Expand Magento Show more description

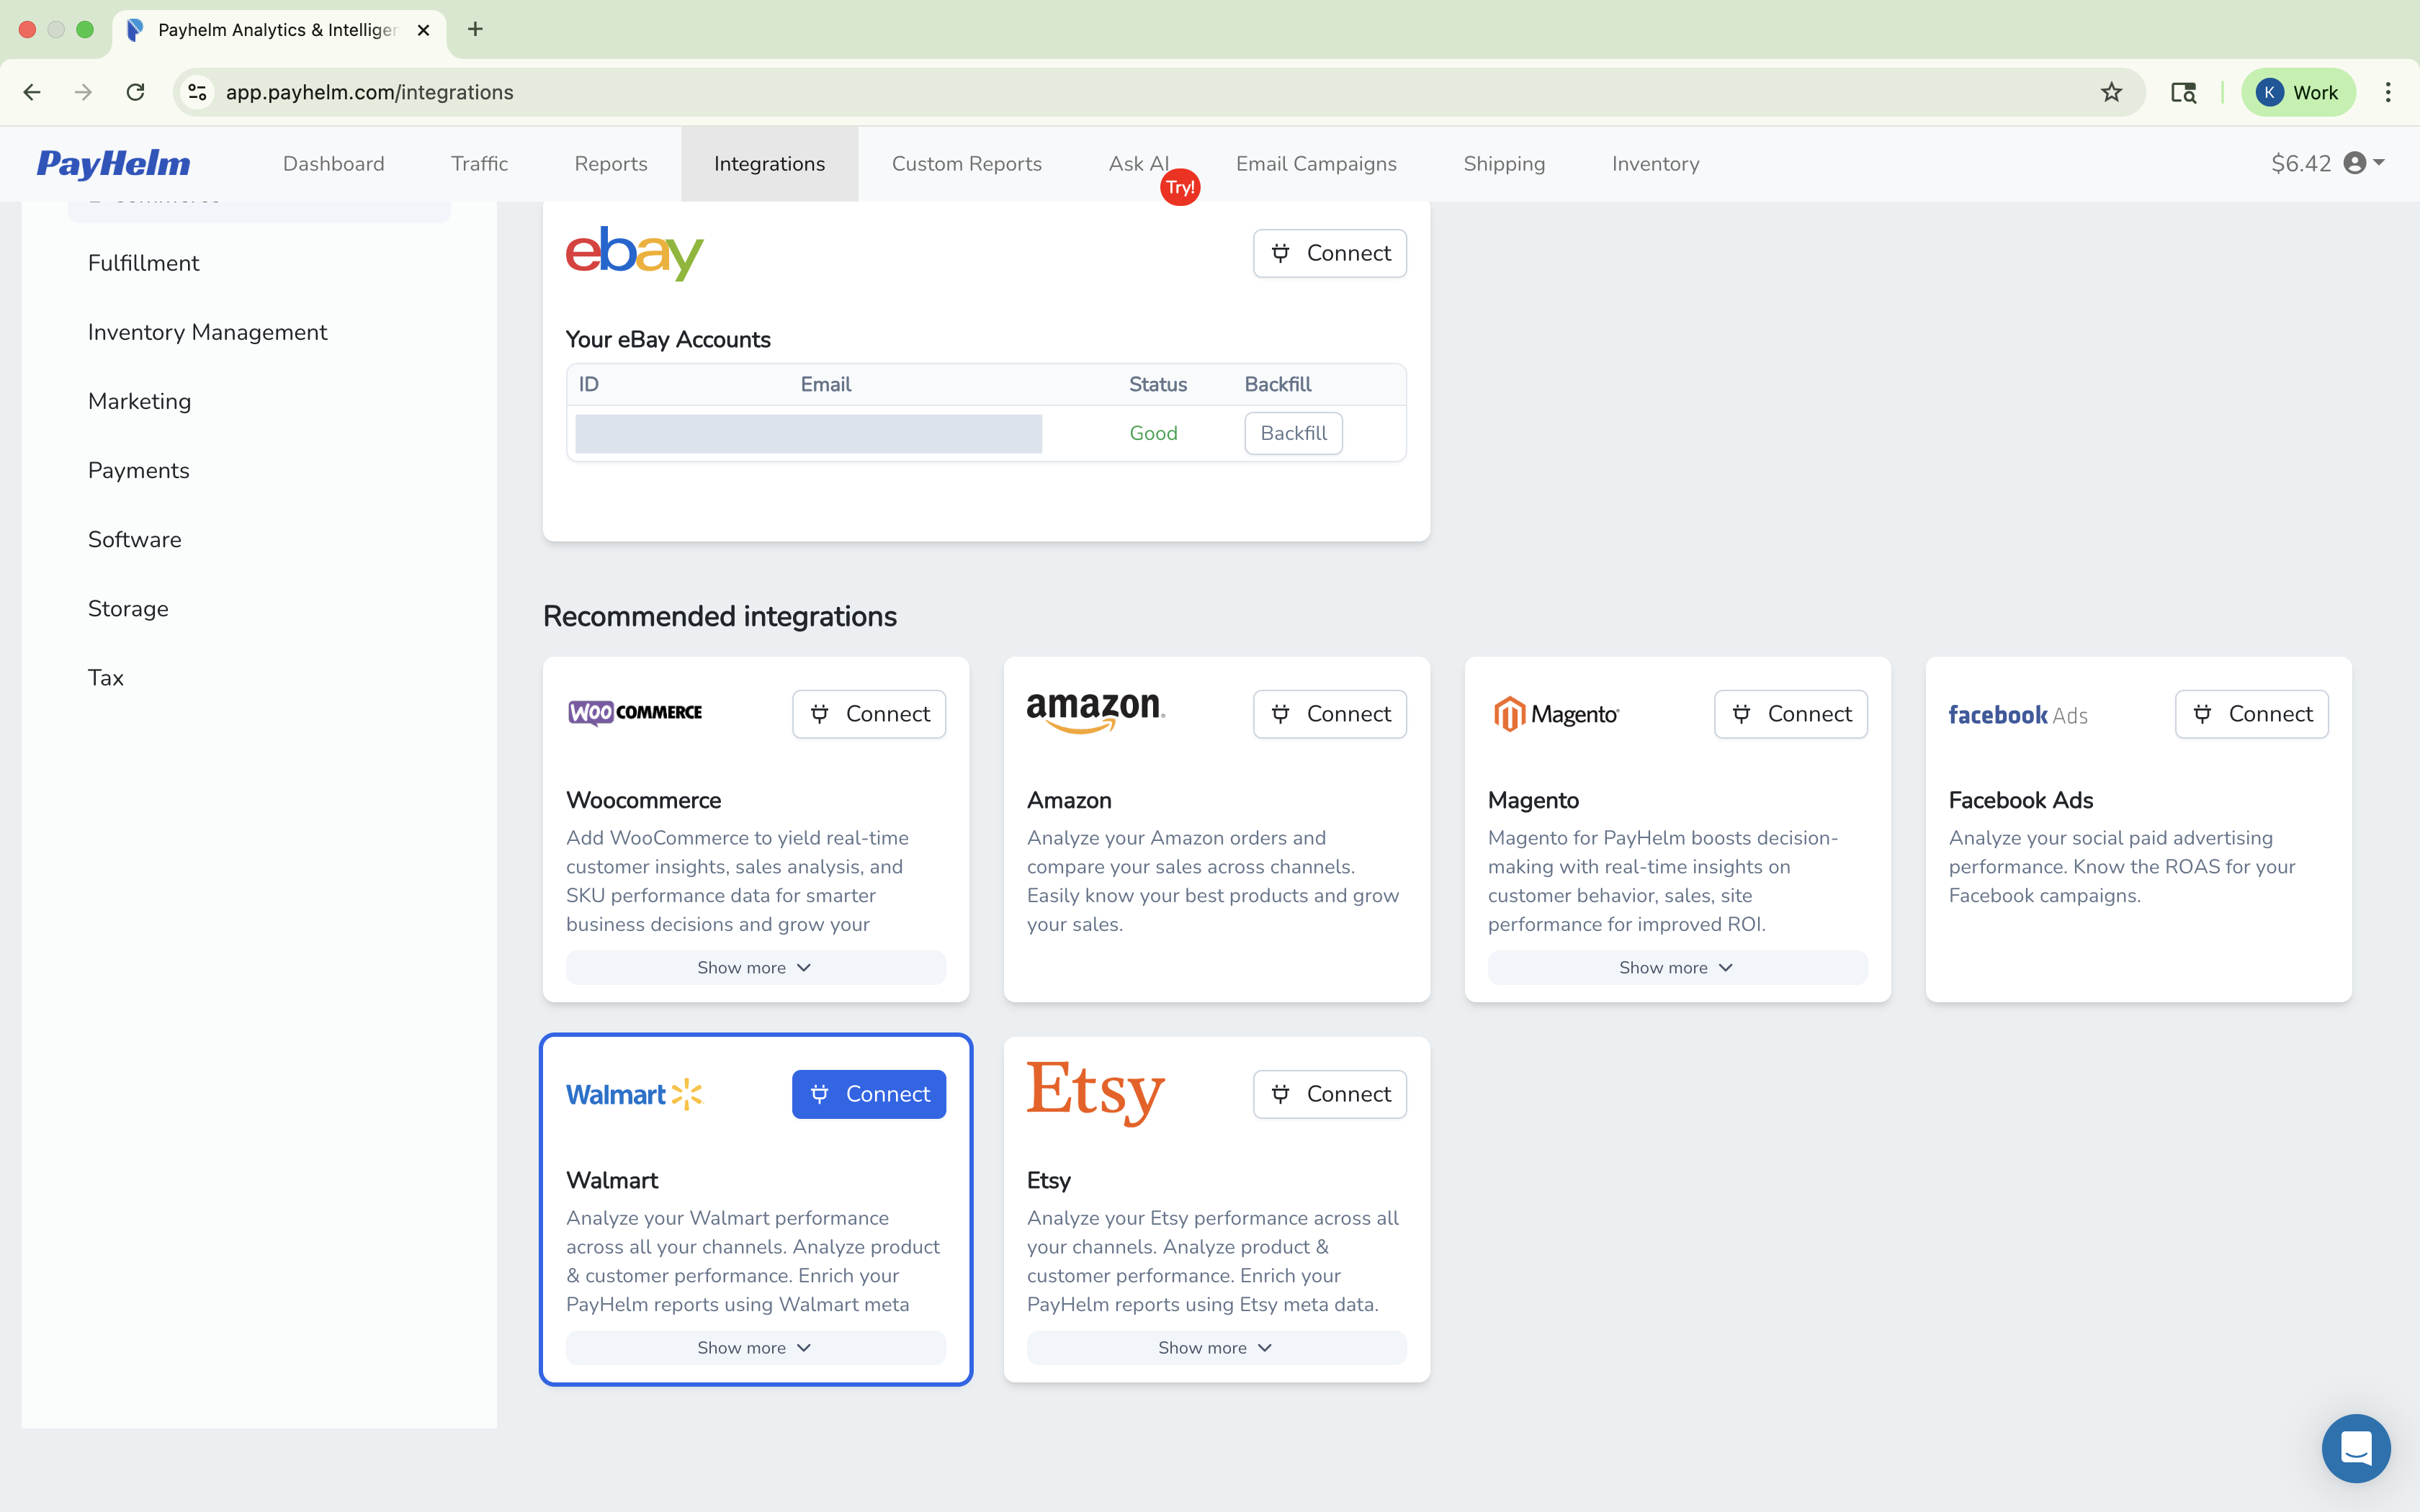pos(1676,967)
